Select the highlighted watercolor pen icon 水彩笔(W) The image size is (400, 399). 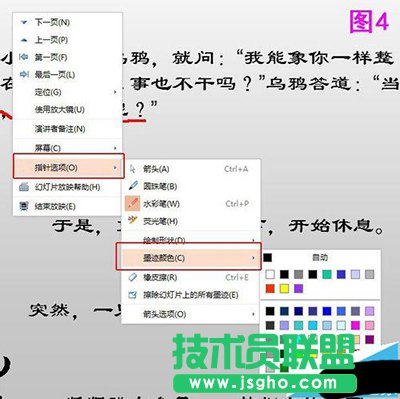click(x=132, y=203)
